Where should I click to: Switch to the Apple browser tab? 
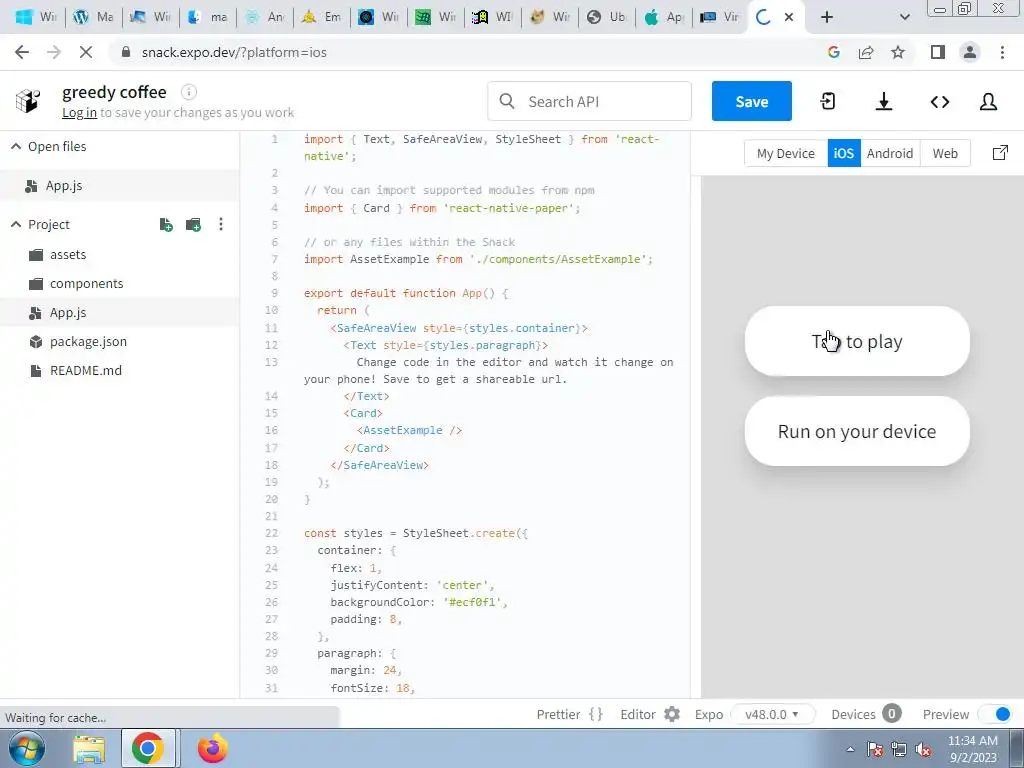664,18
